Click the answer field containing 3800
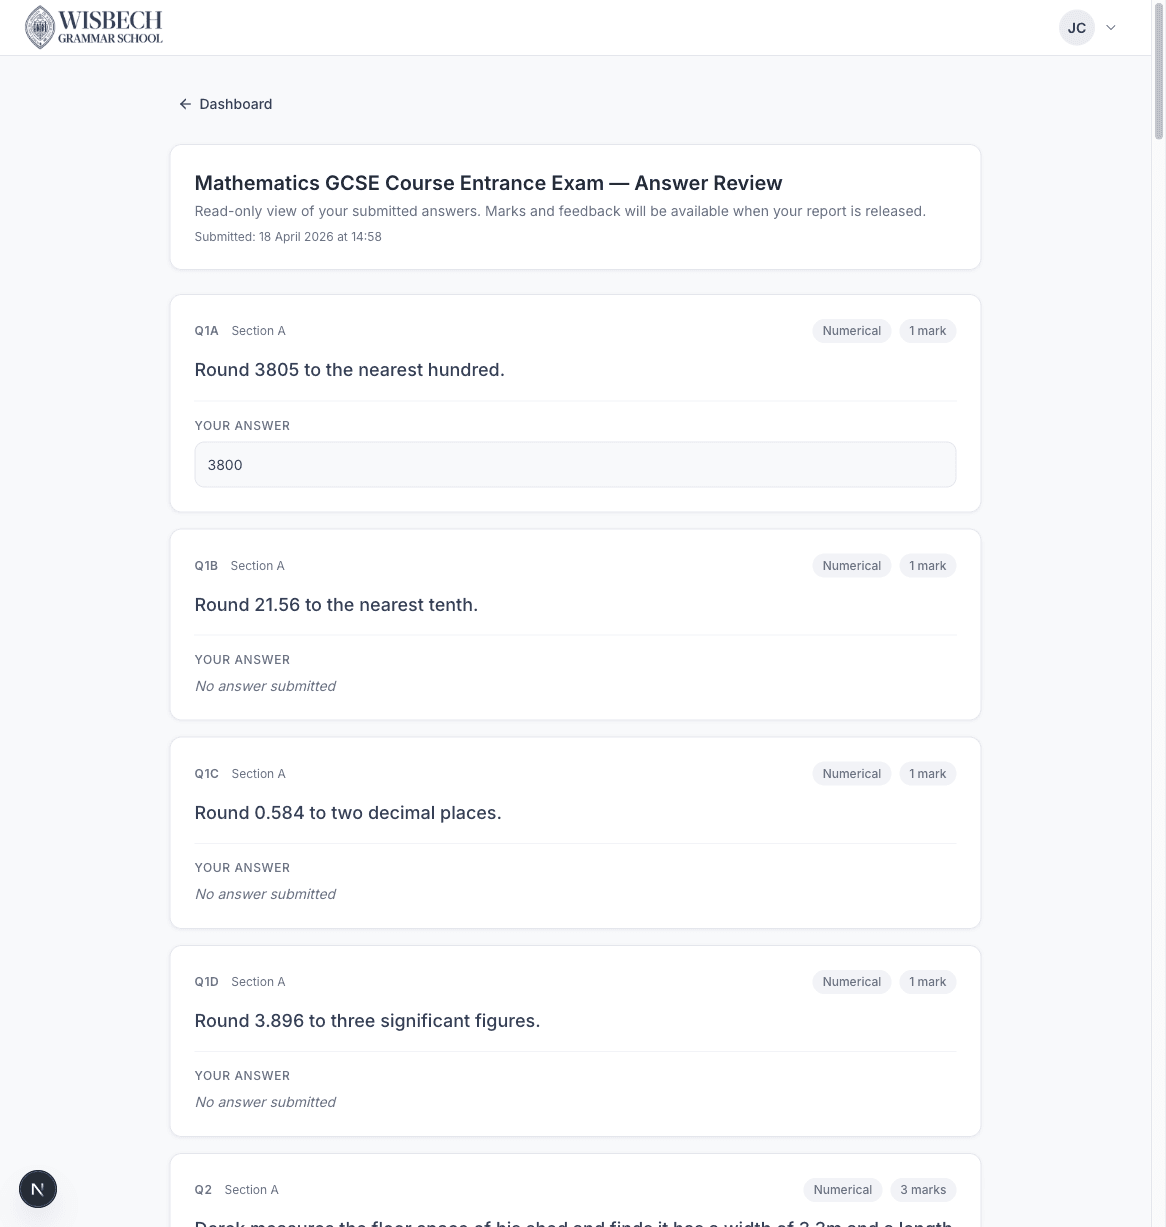This screenshot has height=1227, width=1166. [575, 464]
